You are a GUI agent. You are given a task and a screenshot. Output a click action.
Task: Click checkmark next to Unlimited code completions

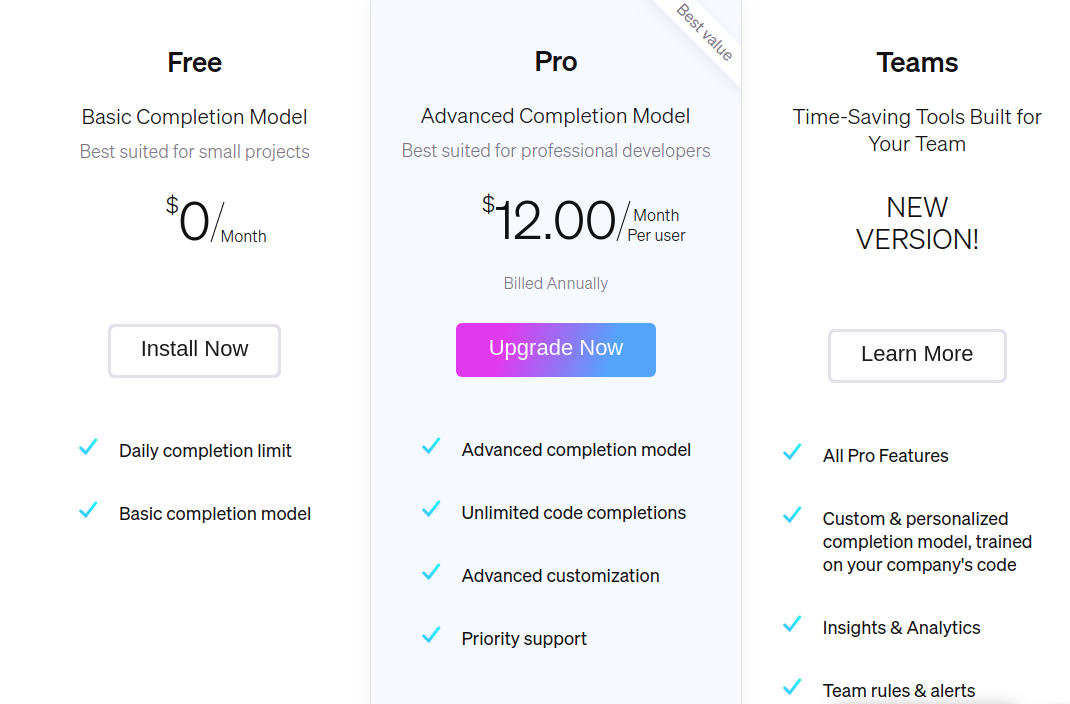(431, 510)
